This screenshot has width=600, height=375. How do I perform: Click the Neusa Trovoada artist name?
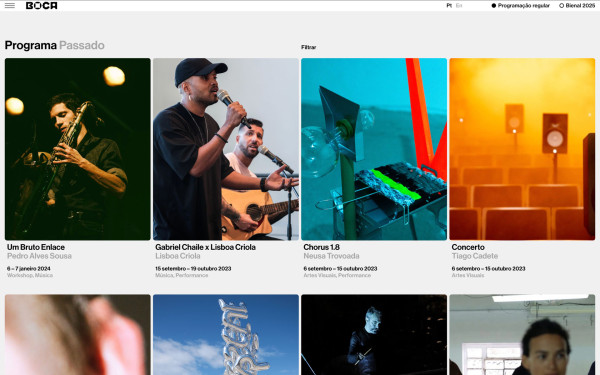(x=331, y=256)
